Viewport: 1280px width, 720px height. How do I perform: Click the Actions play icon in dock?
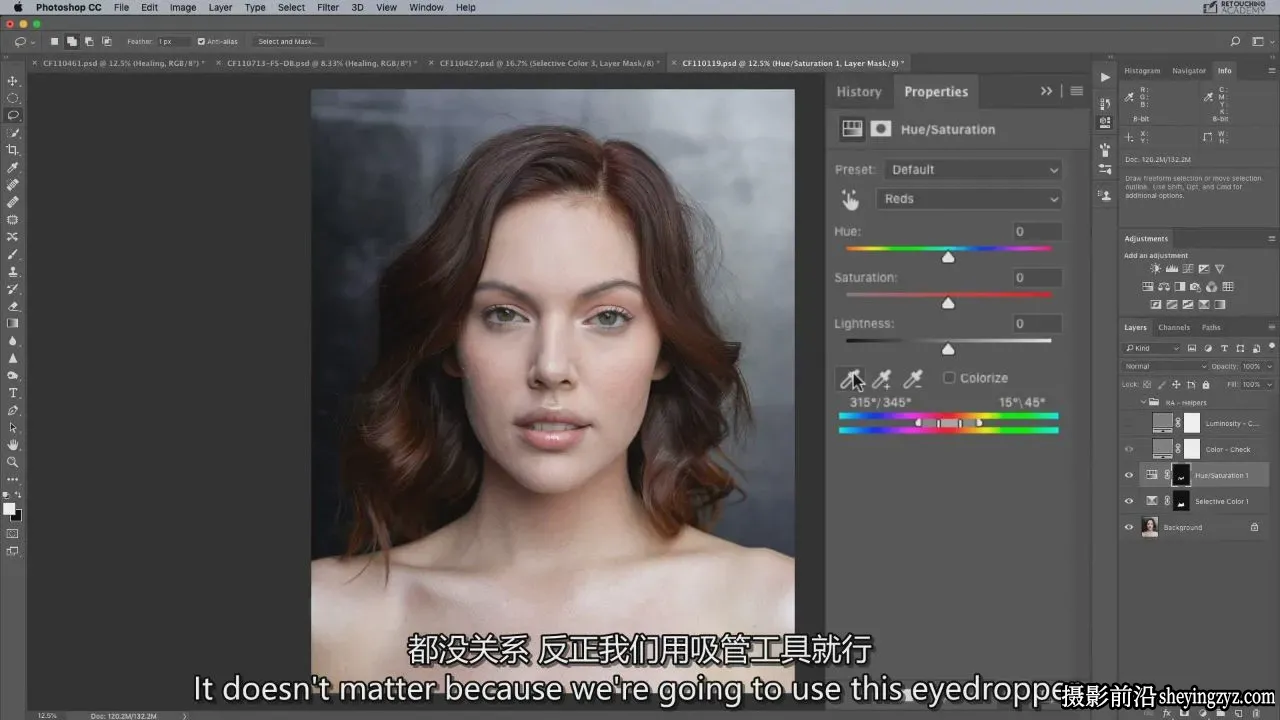pyautogui.click(x=1105, y=77)
